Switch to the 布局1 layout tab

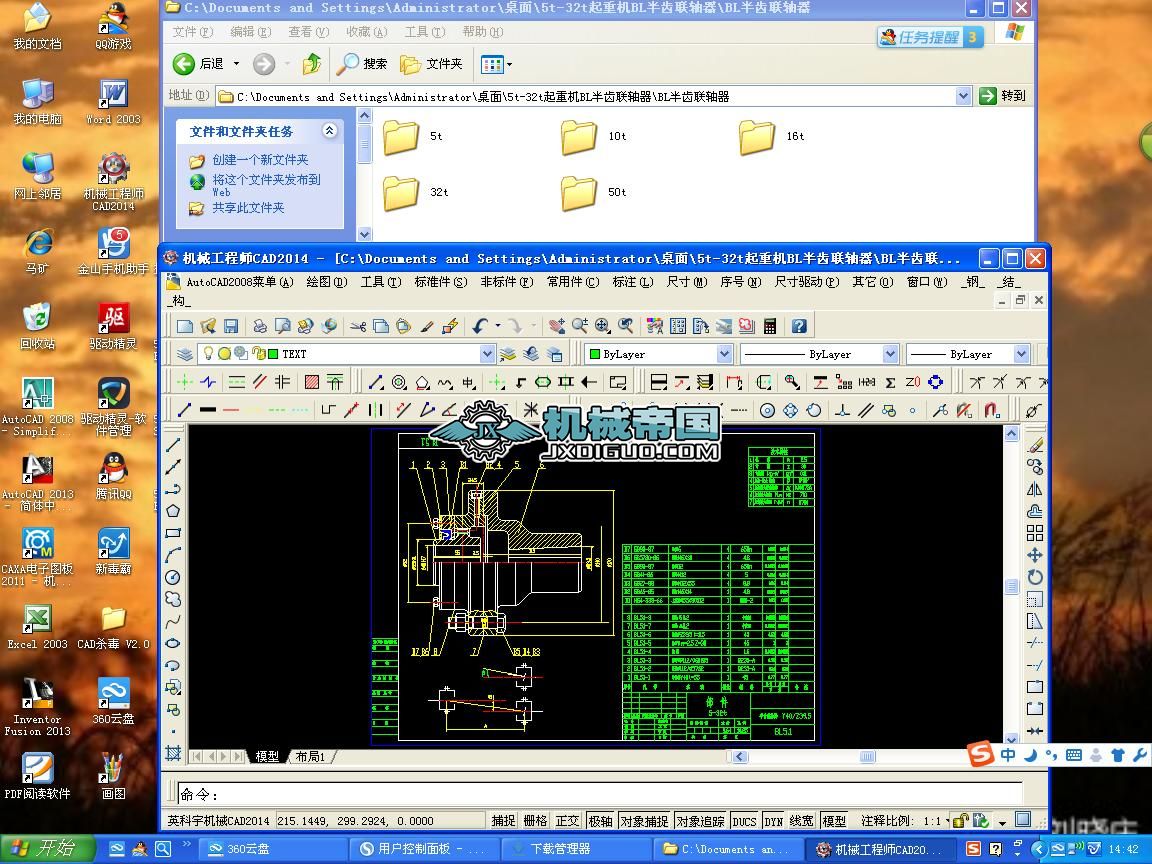311,757
